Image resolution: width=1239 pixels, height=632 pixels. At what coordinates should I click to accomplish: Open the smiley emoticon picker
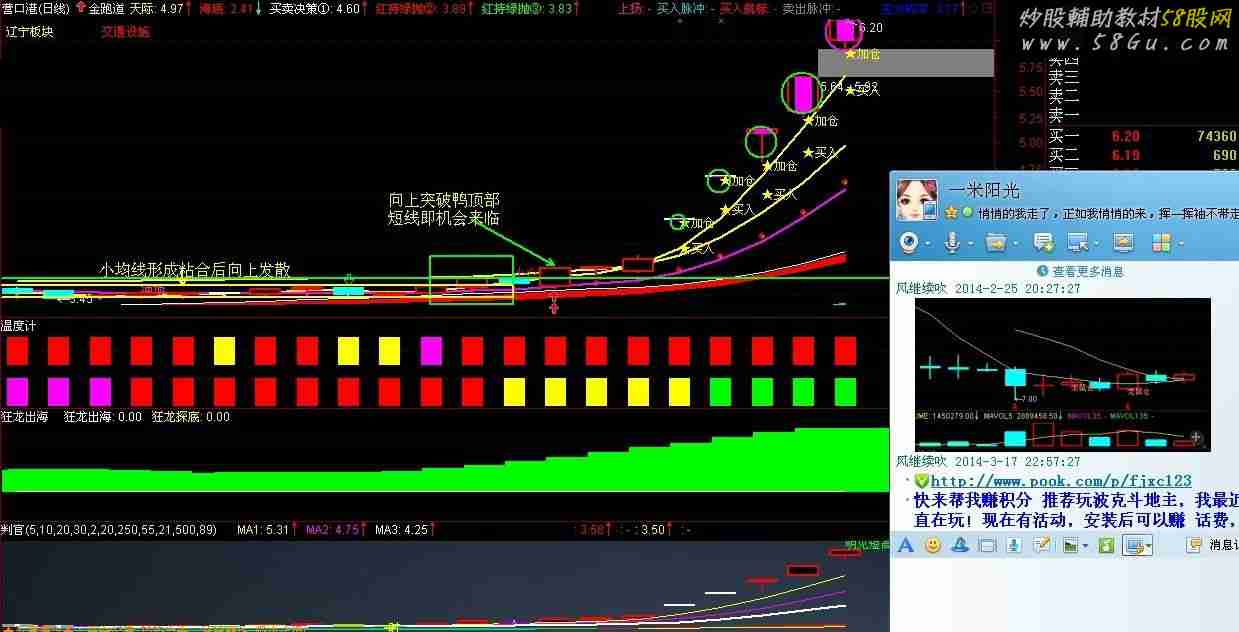pos(933,545)
